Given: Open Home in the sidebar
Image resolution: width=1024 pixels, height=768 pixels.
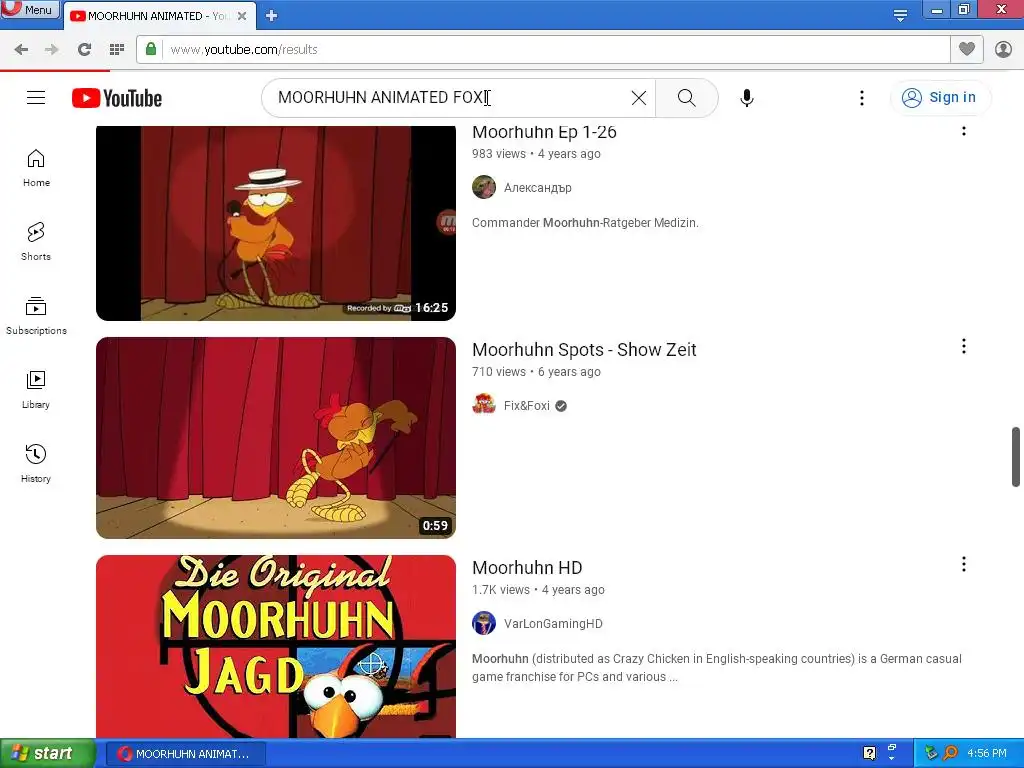Looking at the screenshot, I should tap(36, 168).
